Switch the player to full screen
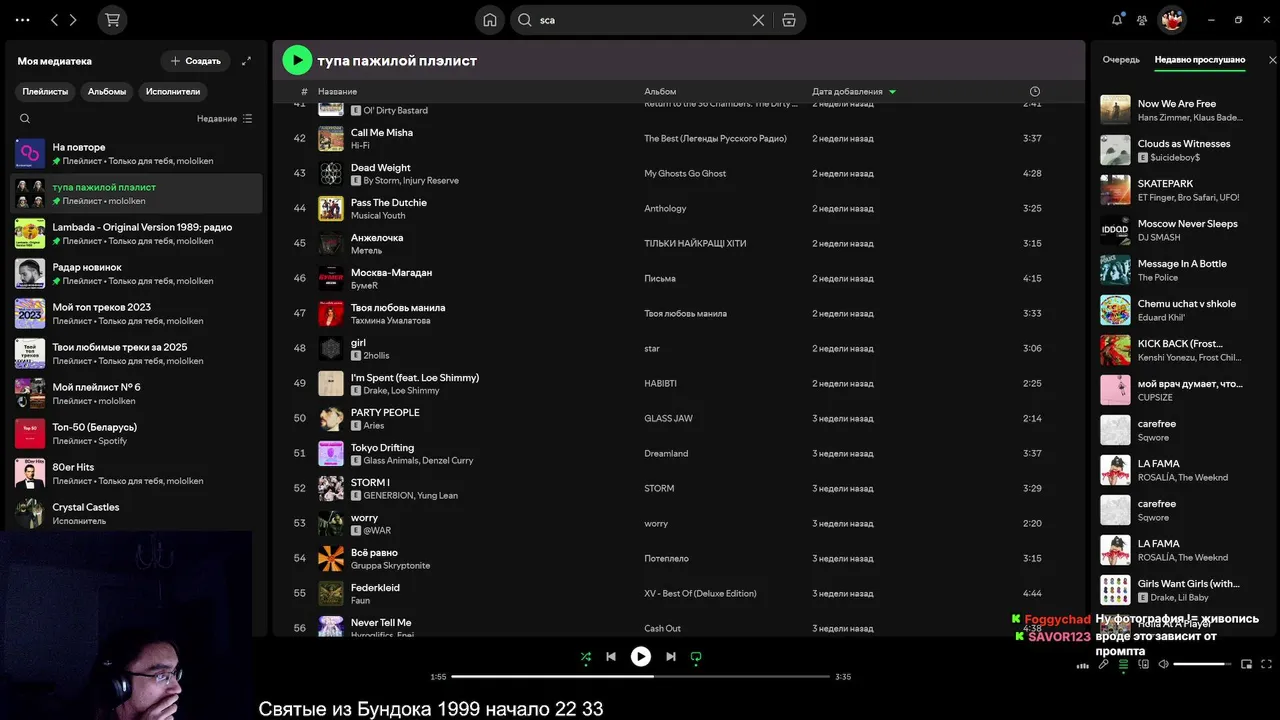1280x720 pixels. (1267, 664)
